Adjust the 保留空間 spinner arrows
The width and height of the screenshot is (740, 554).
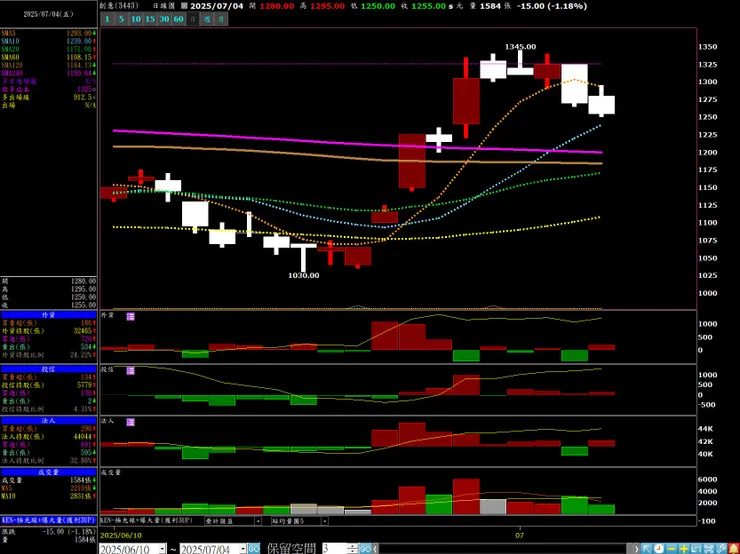(353, 549)
